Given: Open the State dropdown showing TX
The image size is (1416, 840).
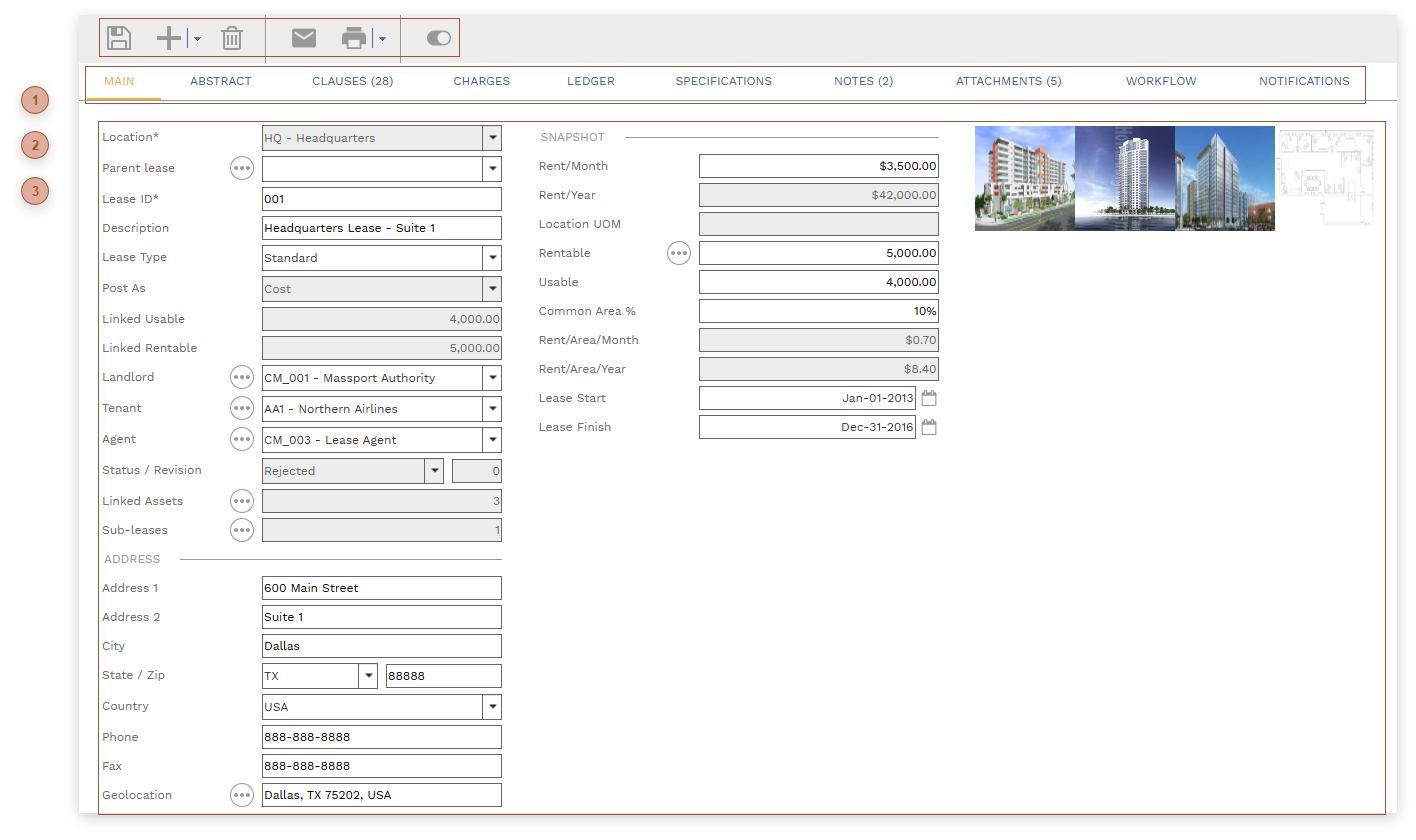Looking at the screenshot, I should [x=367, y=676].
